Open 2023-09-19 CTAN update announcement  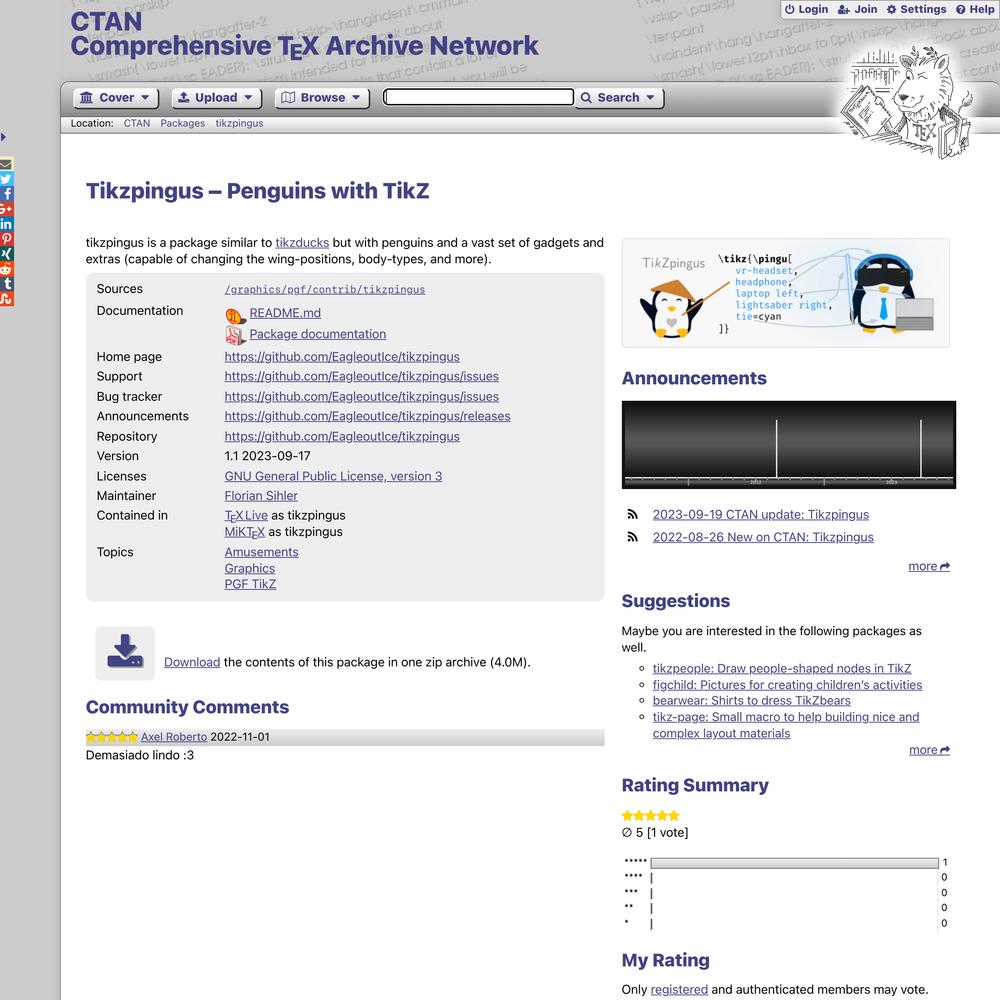tap(761, 515)
